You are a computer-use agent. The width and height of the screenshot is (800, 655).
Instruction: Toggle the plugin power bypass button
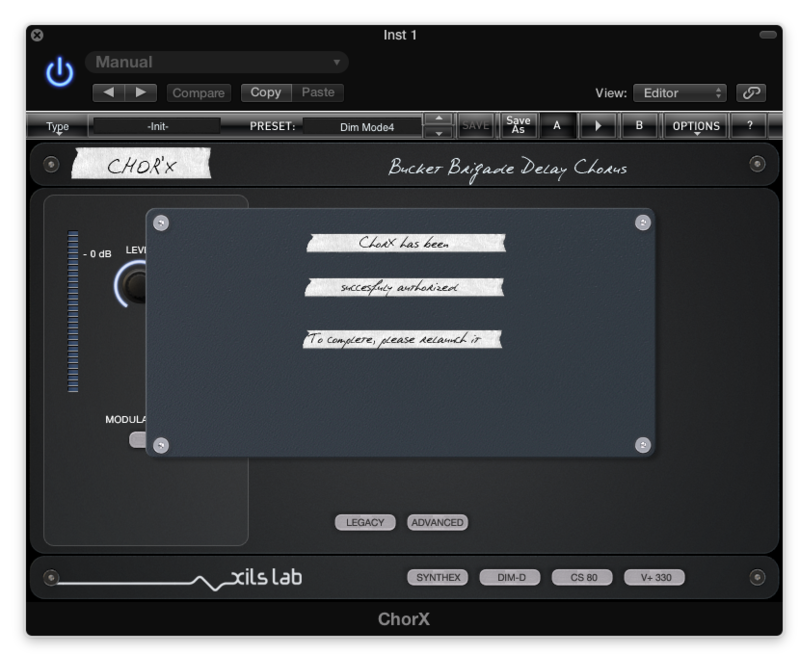point(60,72)
